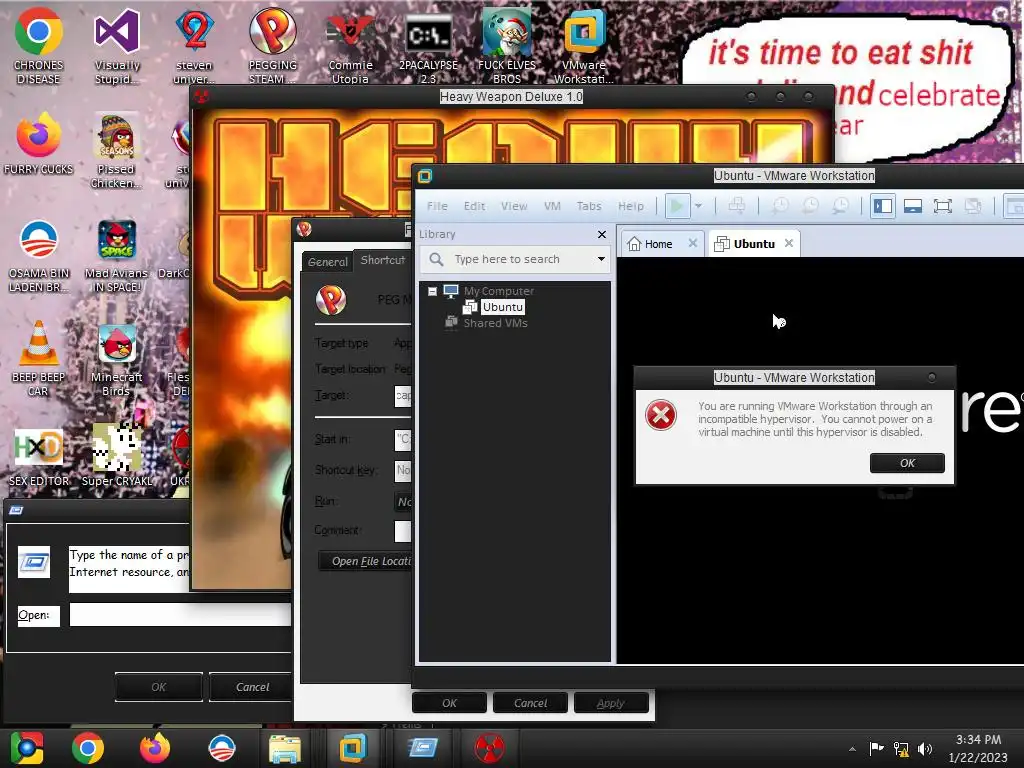
Task: Close the Ubuntu tab
Action: pyautogui.click(x=789, y=243)
